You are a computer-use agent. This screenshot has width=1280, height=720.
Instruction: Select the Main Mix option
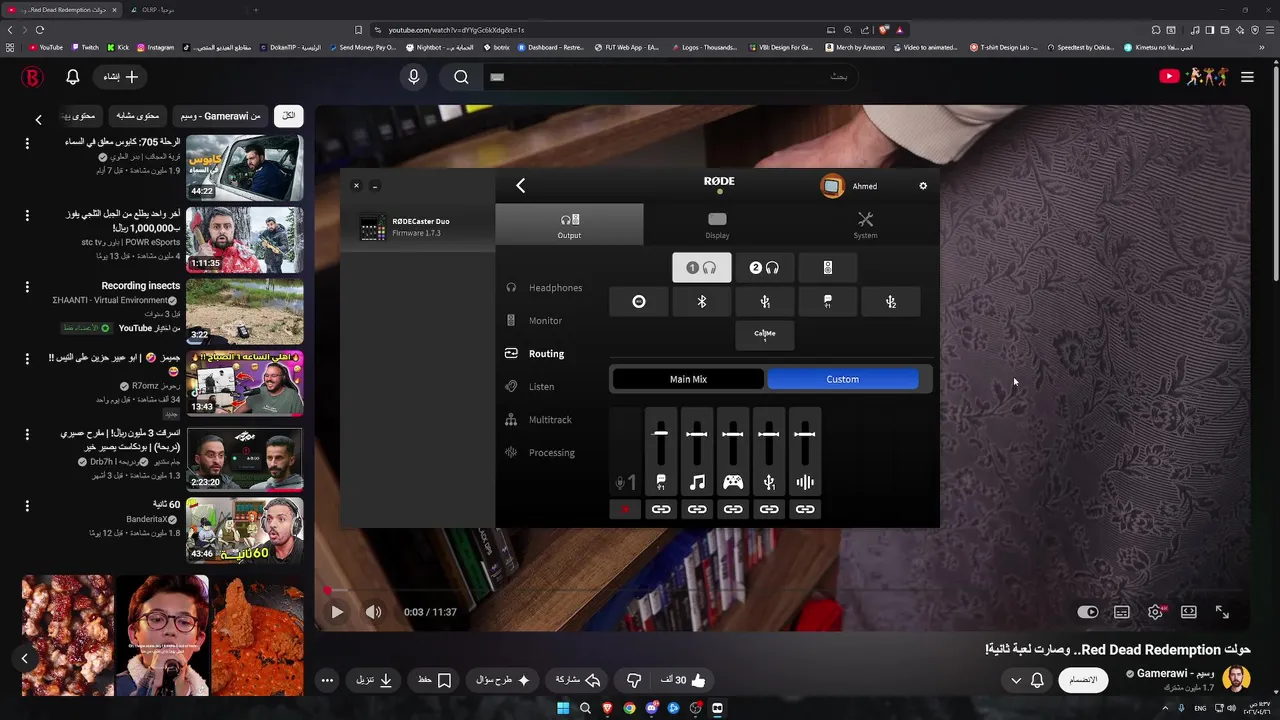[x=688, y=379]
